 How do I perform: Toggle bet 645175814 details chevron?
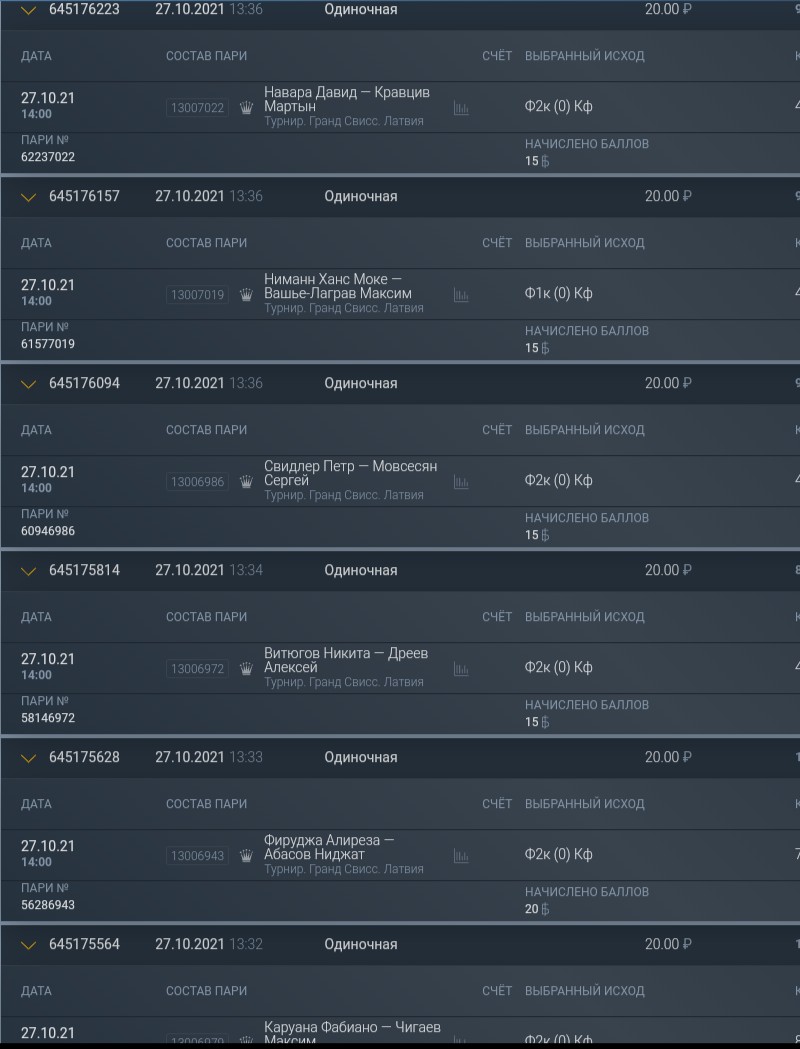(28, 571)
